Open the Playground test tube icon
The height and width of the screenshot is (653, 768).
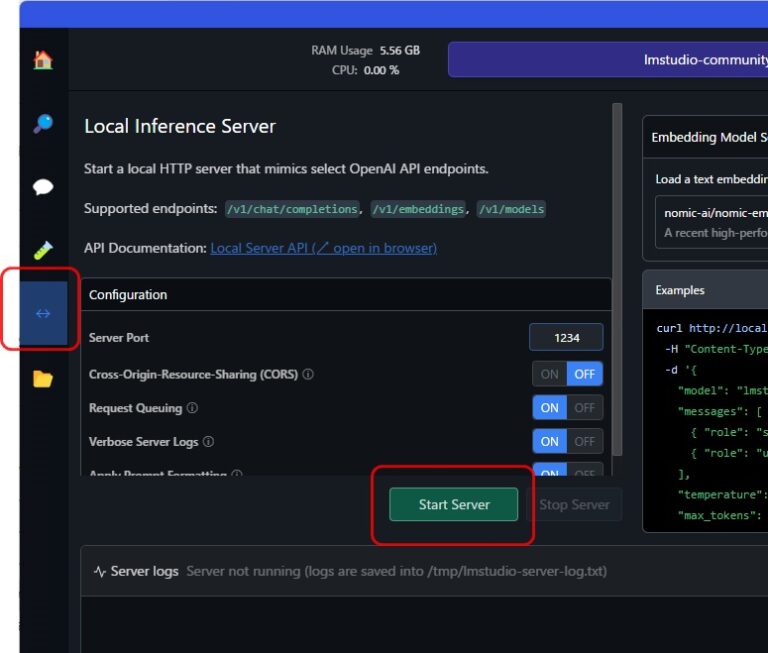pos(43,250)
